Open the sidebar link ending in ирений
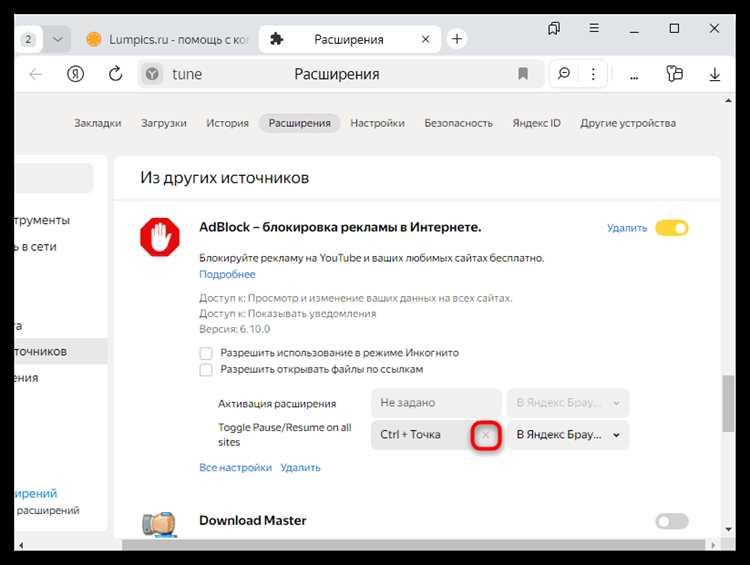 coord(36,493)
